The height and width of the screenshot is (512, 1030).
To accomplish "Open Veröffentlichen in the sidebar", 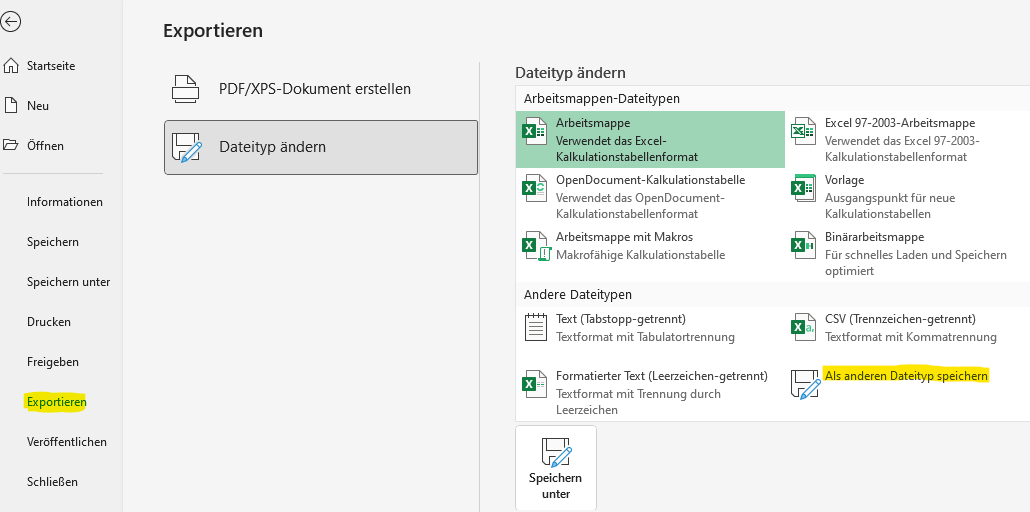I will click(66, 442).
